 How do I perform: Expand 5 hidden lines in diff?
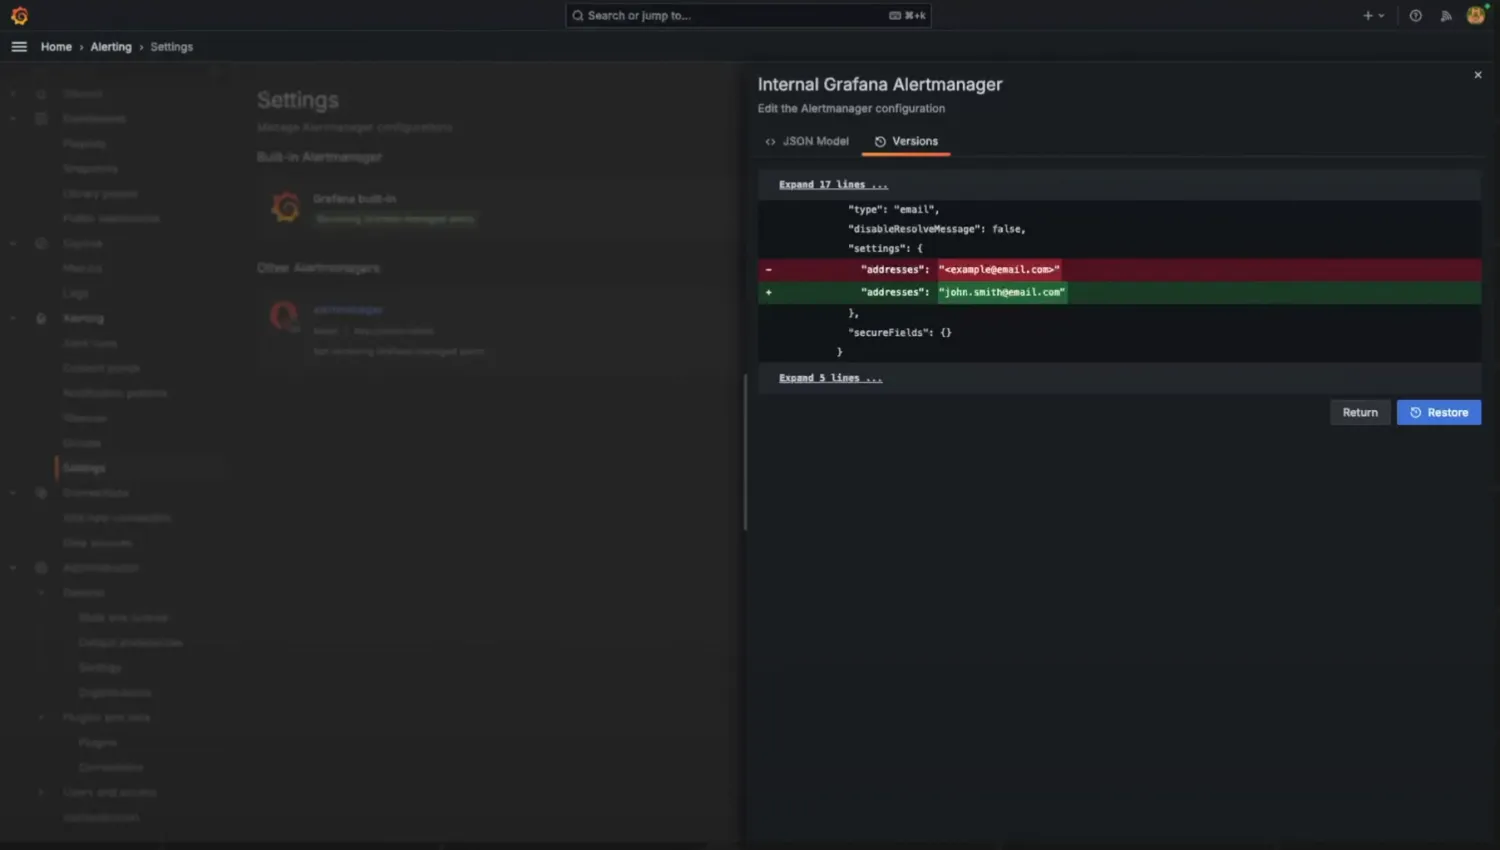[830, 378]
